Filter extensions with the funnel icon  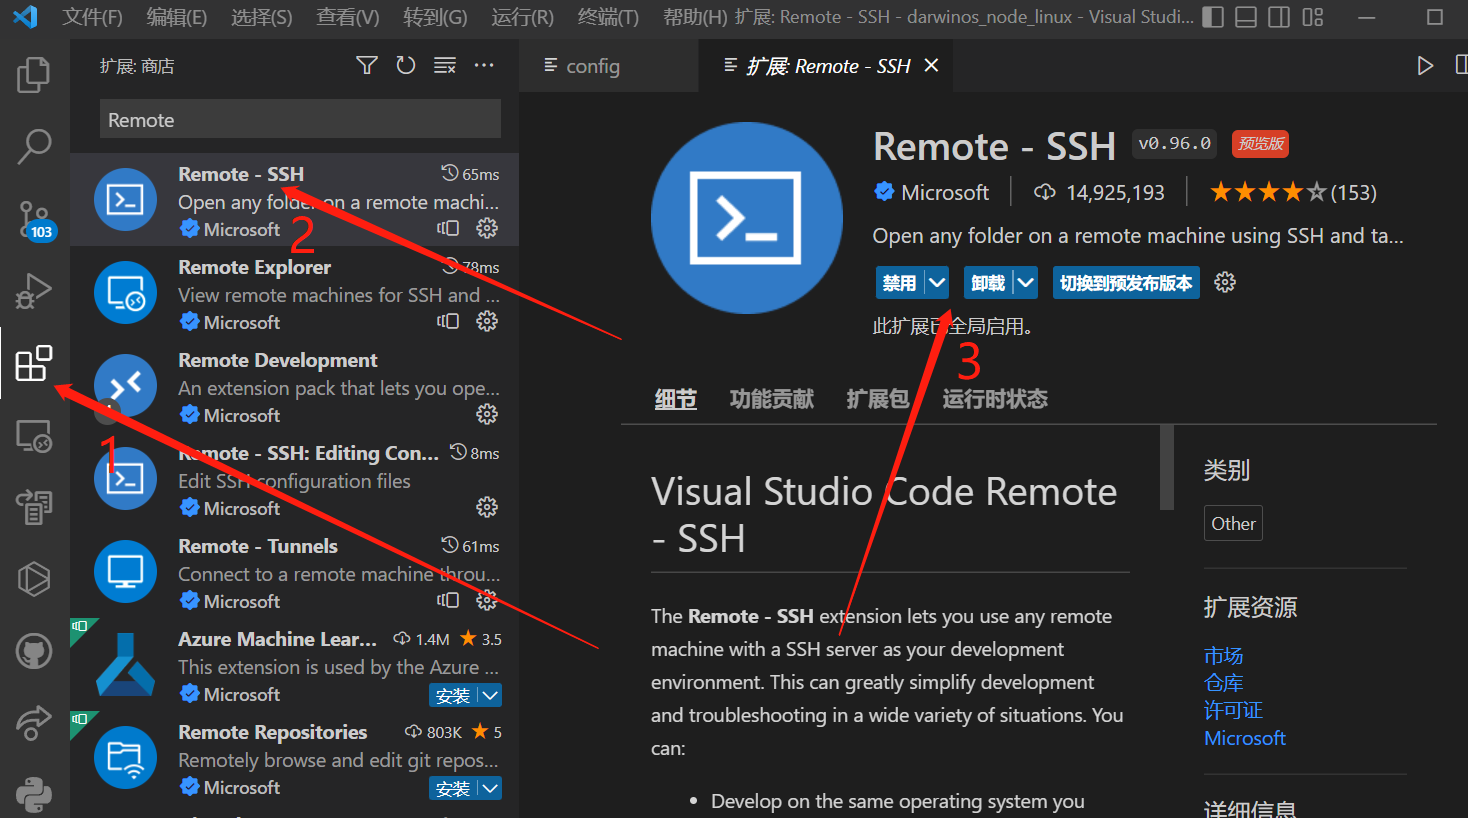(x=367, y=65)
